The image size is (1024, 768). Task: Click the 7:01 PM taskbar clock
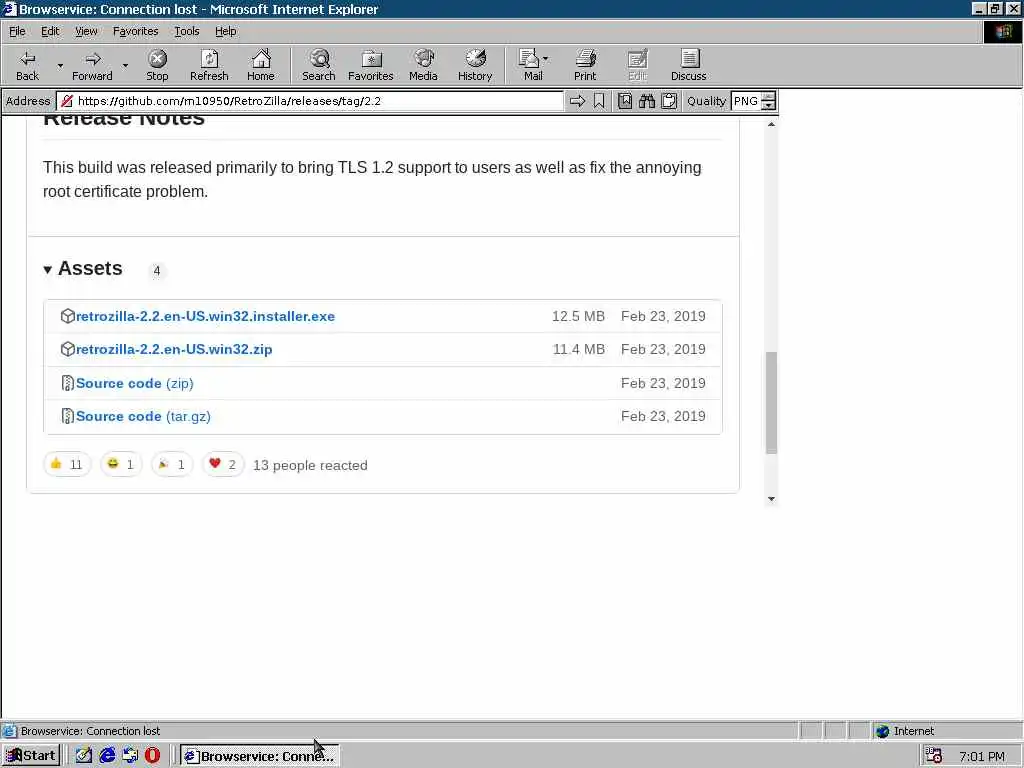tap(982, 756)
